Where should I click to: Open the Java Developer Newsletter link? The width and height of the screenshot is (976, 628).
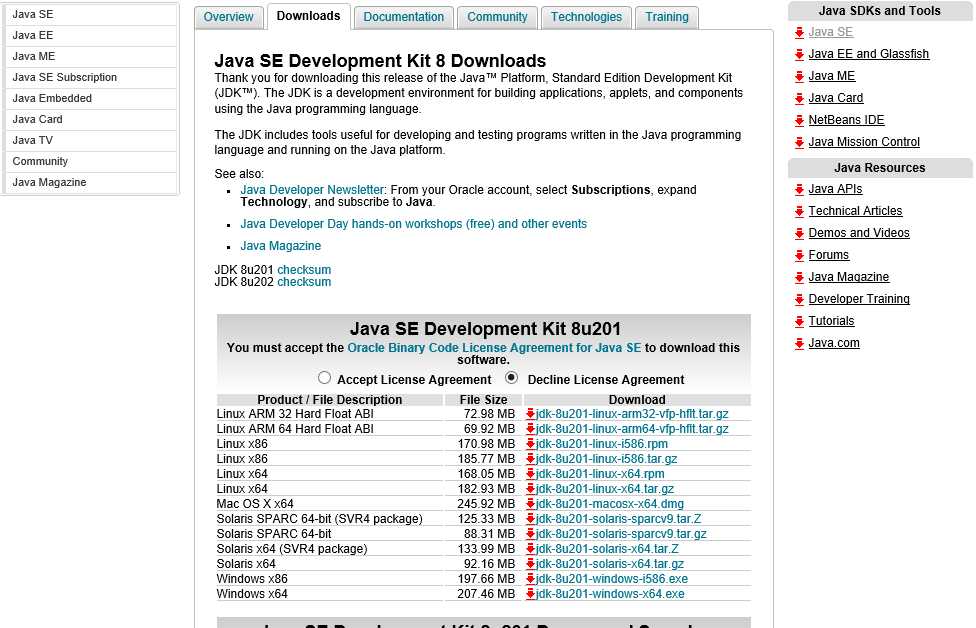coord(312,190)
